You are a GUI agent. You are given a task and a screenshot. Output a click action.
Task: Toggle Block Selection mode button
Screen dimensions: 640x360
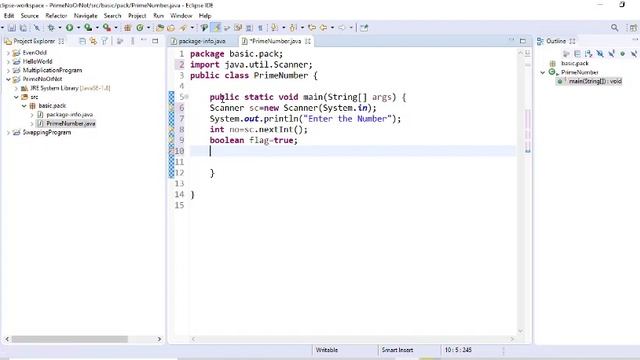(x=249, y=28)
